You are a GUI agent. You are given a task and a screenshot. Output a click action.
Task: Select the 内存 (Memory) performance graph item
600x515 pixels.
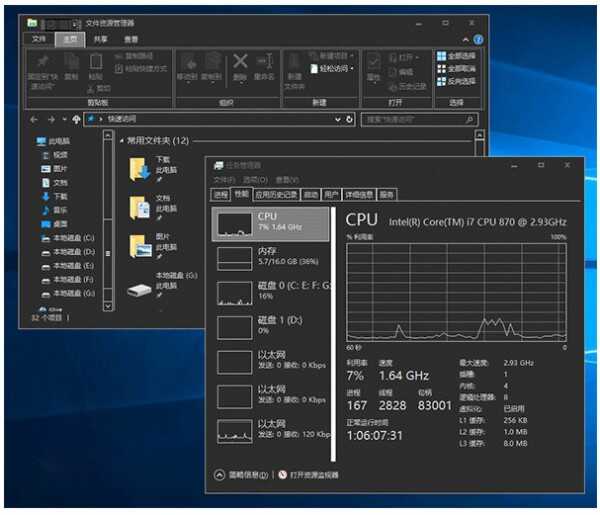(271, 257)
